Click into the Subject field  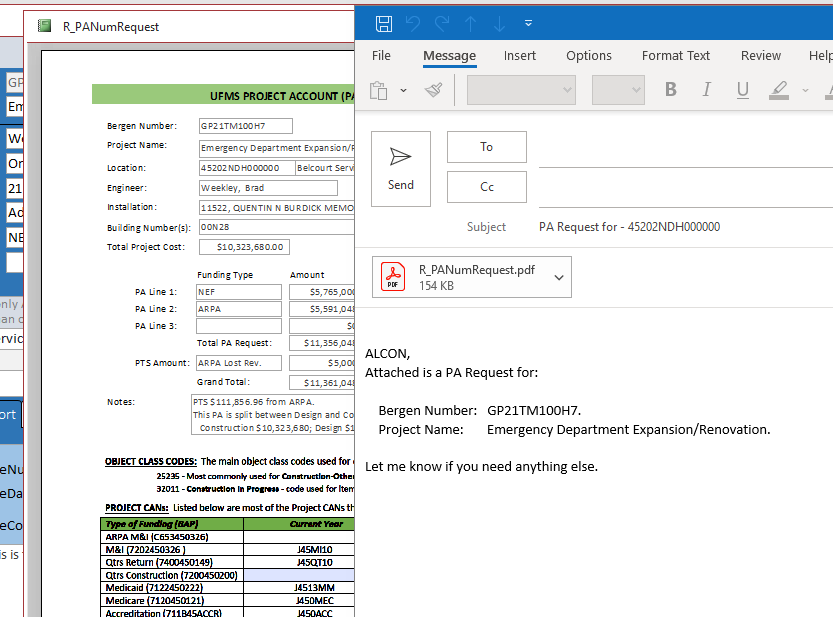coord(680,227)
